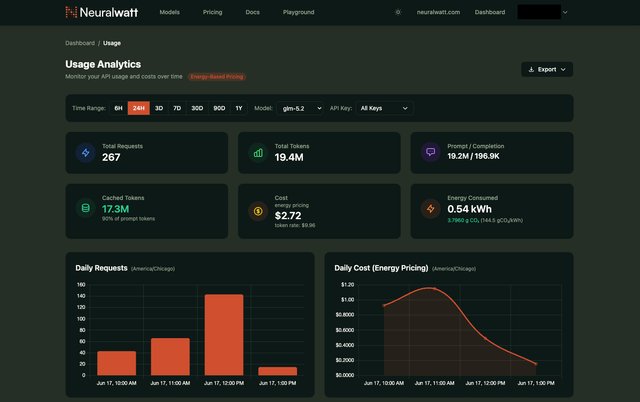Click the $2.72 cost value
Screen dimensions: 640x402
pyautogui.click(x=288, y=215)
